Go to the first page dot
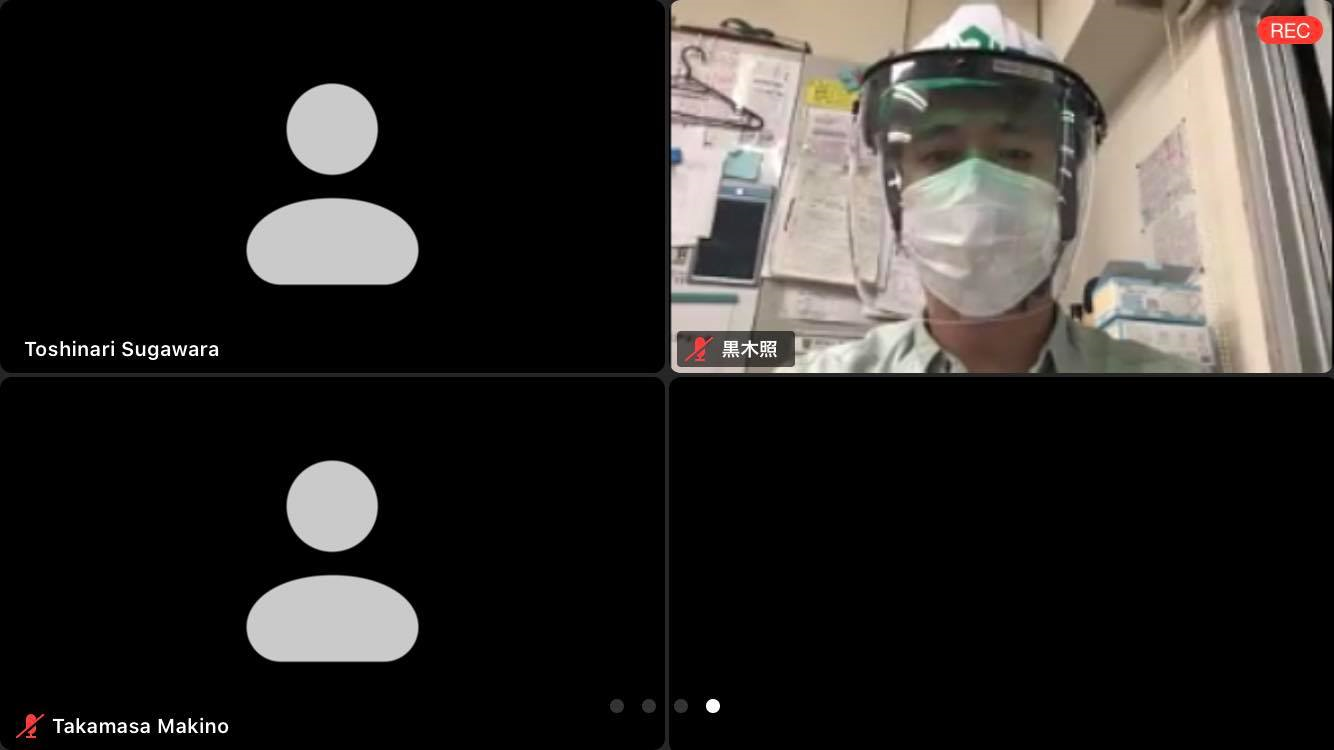The width and height of the screenshot is (1334, 750). (x=617, y=706)
